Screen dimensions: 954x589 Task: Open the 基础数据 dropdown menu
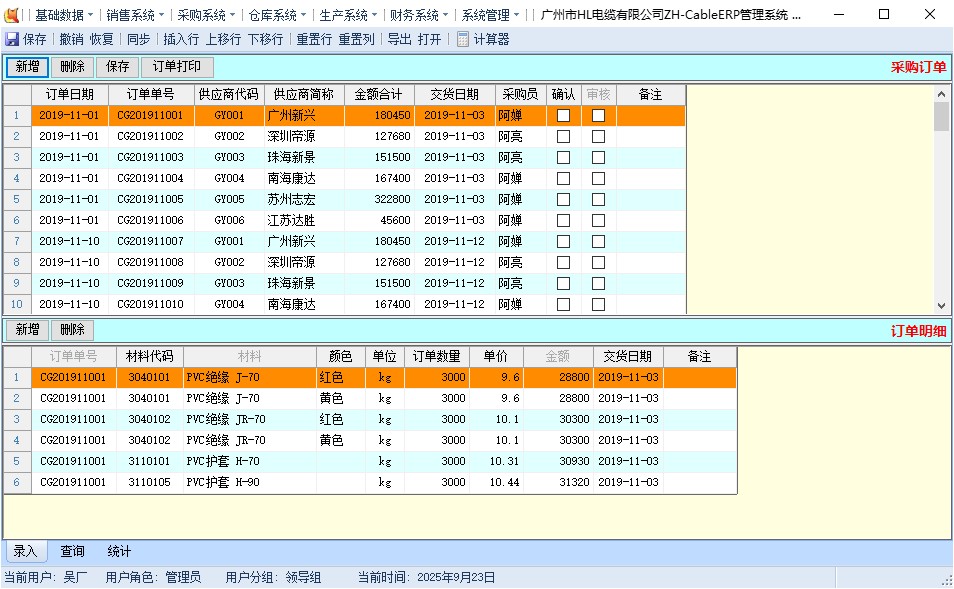pos(64,15)
